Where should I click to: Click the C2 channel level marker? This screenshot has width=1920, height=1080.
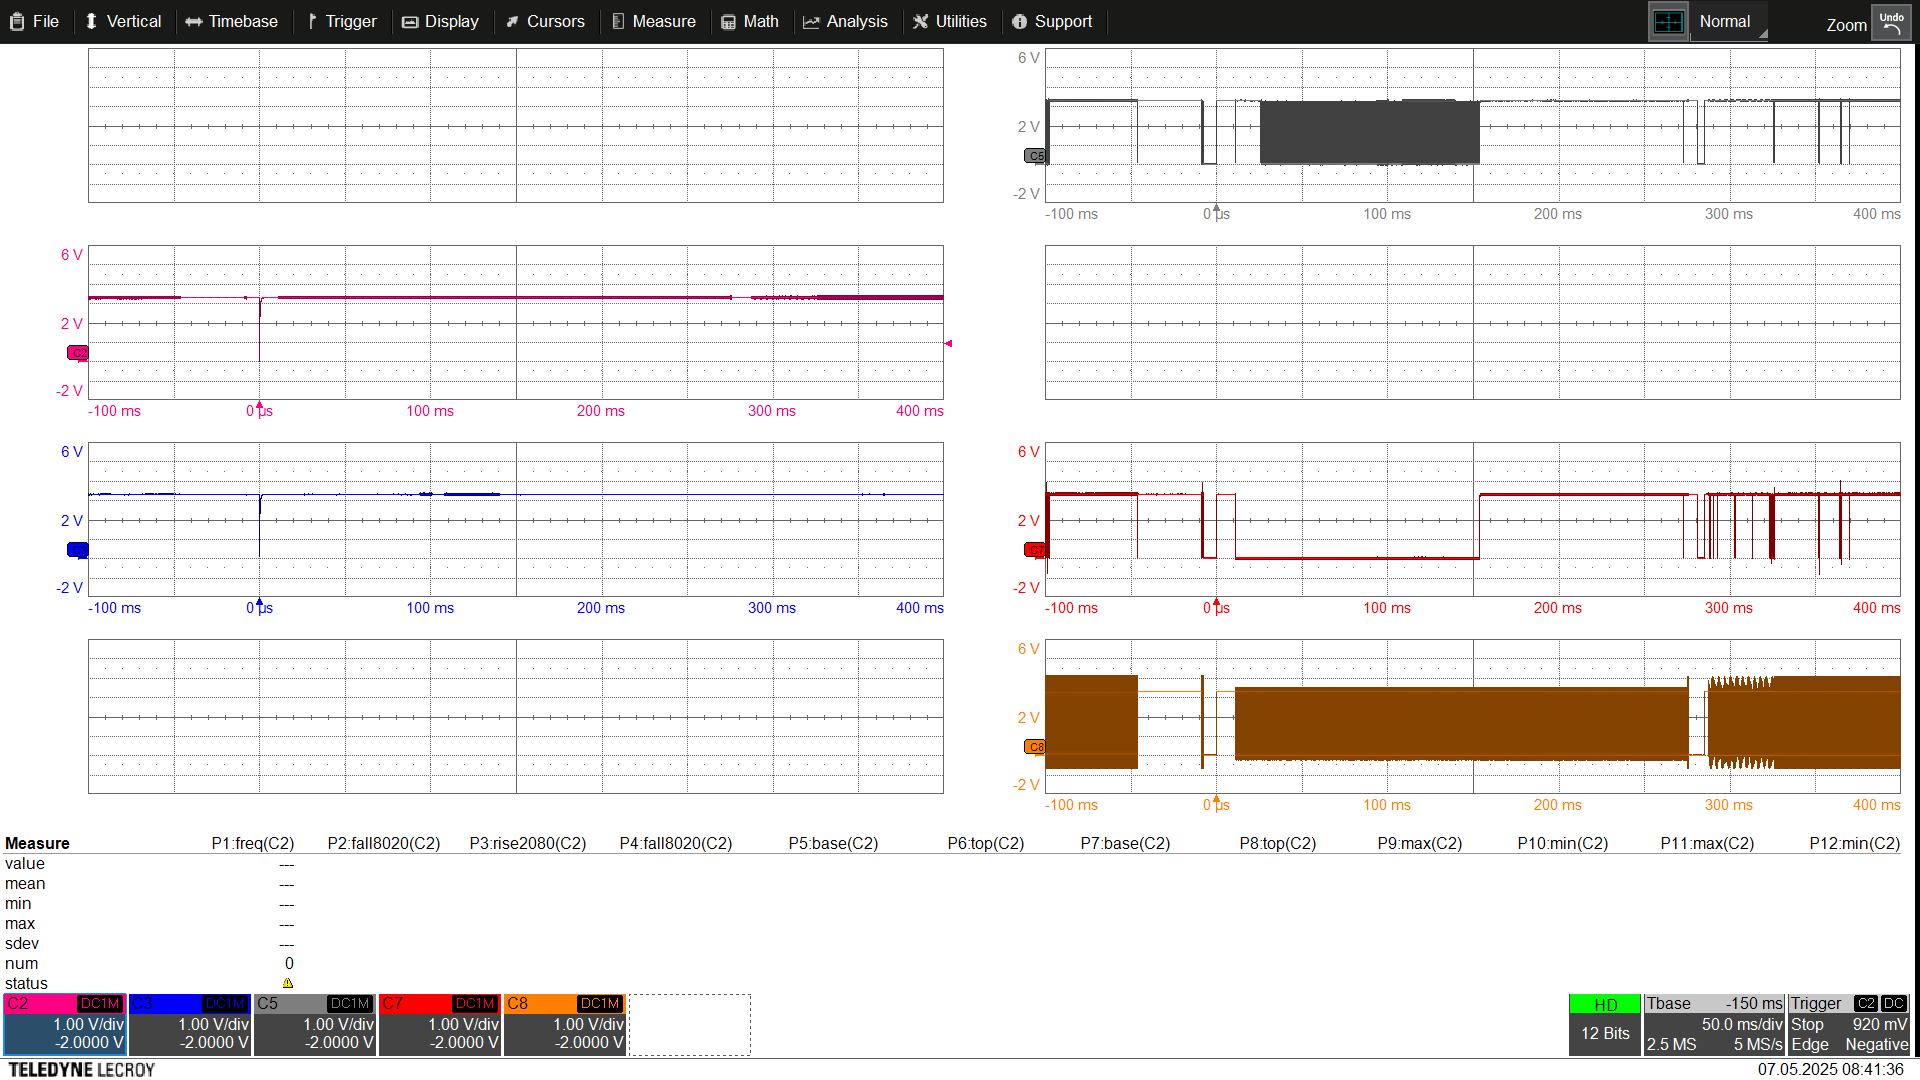point(77,353)
